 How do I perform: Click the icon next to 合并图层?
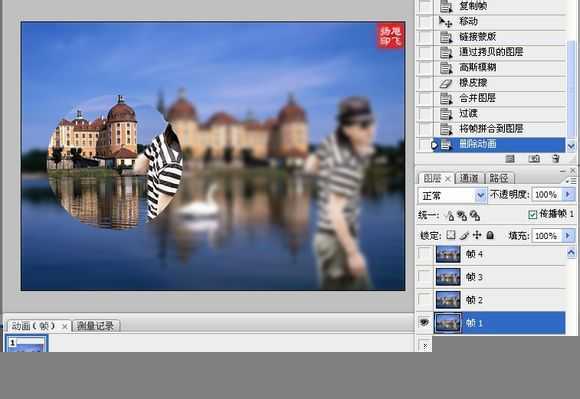446,98
